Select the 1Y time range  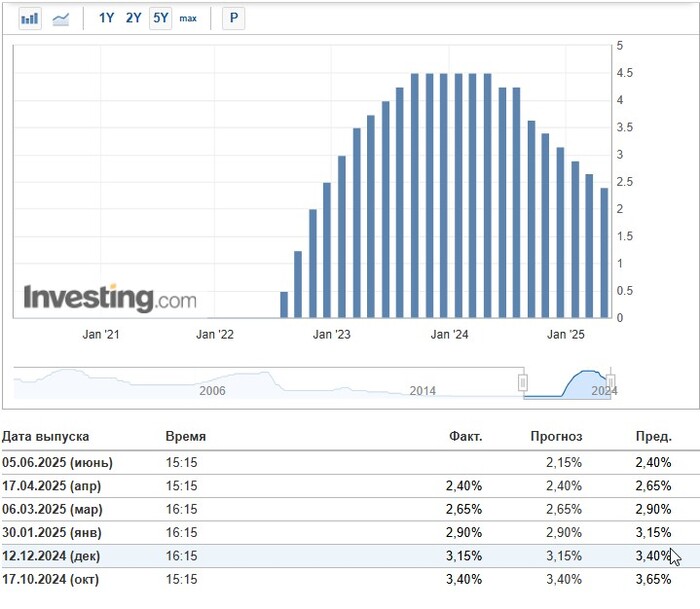(x=106, y=18)
